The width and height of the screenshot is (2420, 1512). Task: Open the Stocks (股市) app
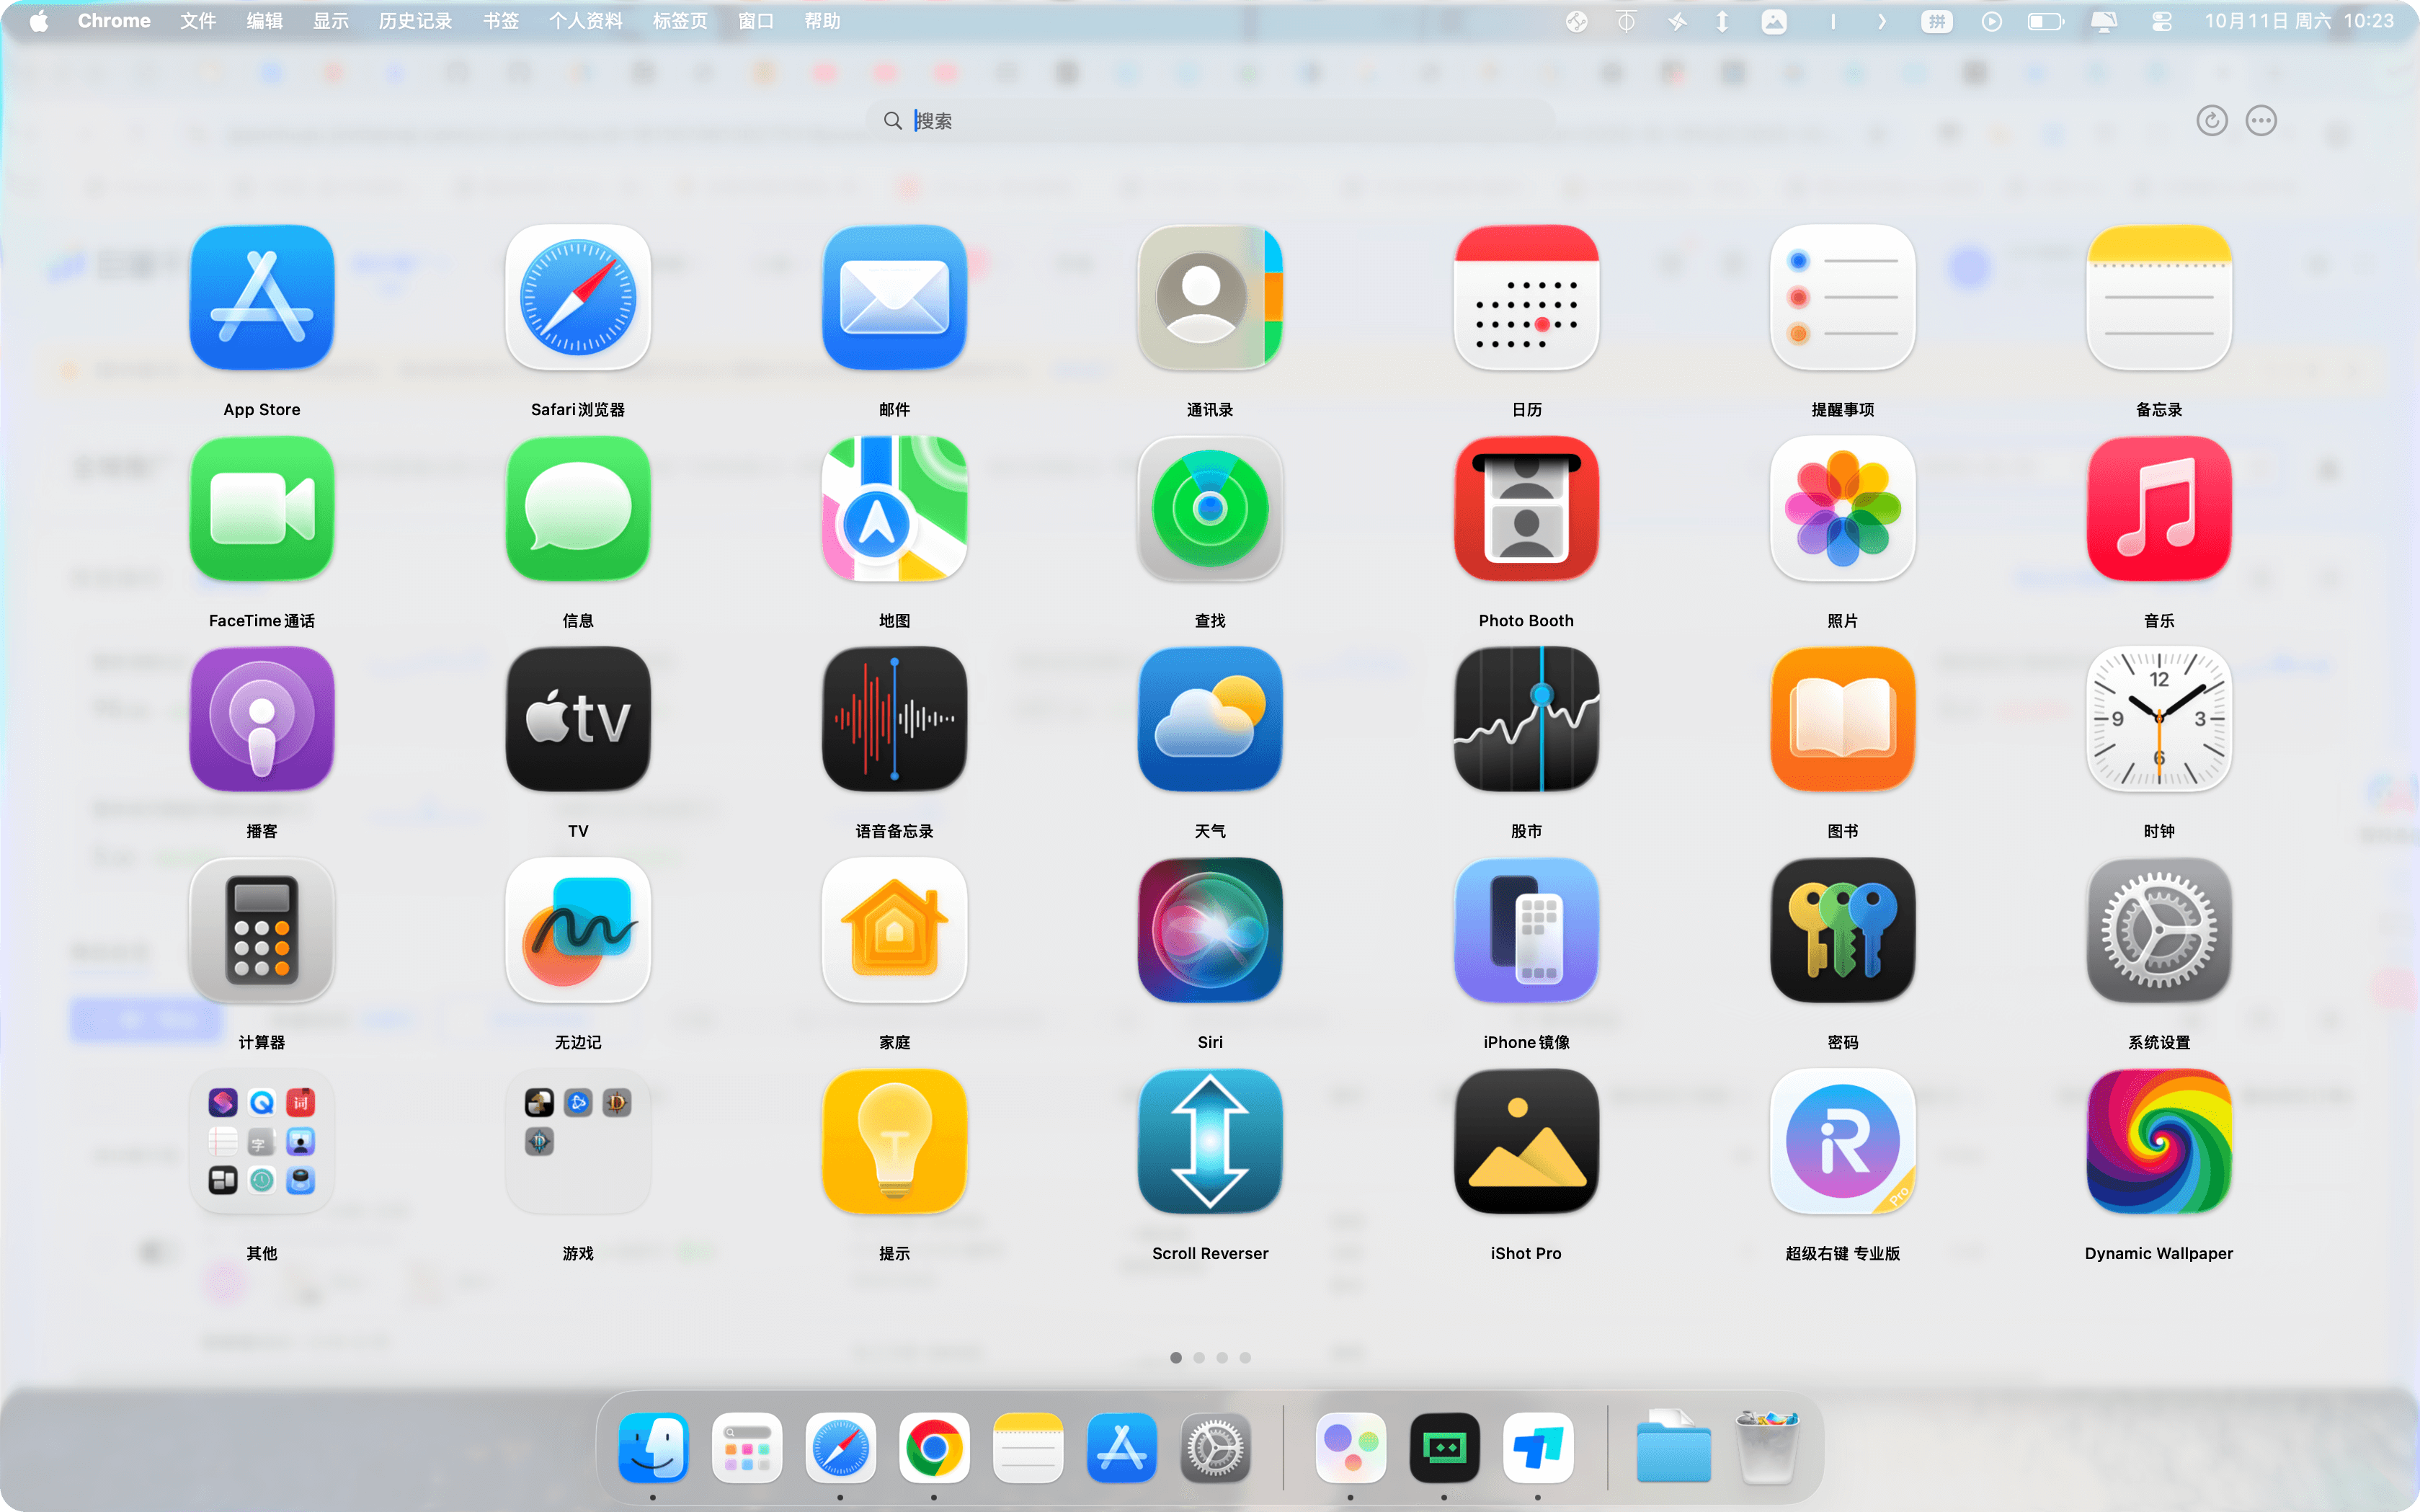click(1526, 719)
